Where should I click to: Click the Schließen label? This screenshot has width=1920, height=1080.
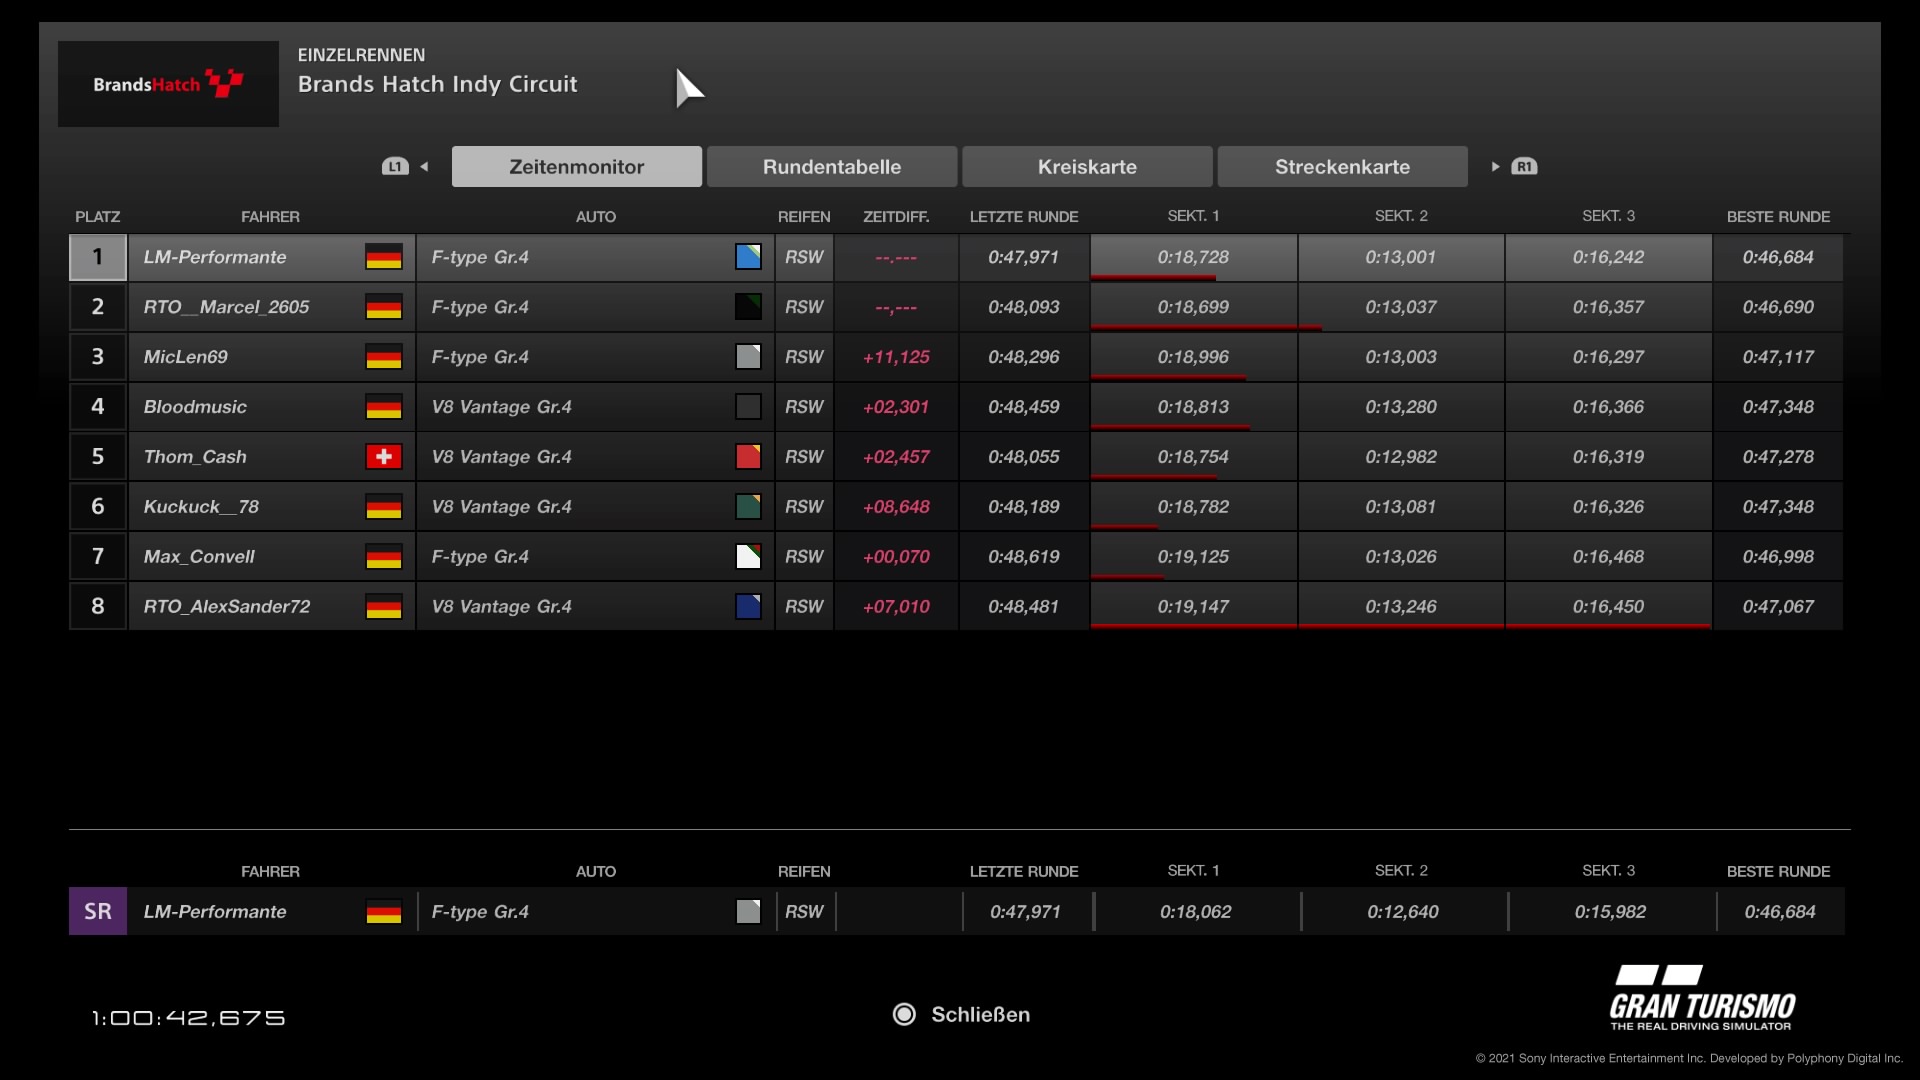[980, 1015]
